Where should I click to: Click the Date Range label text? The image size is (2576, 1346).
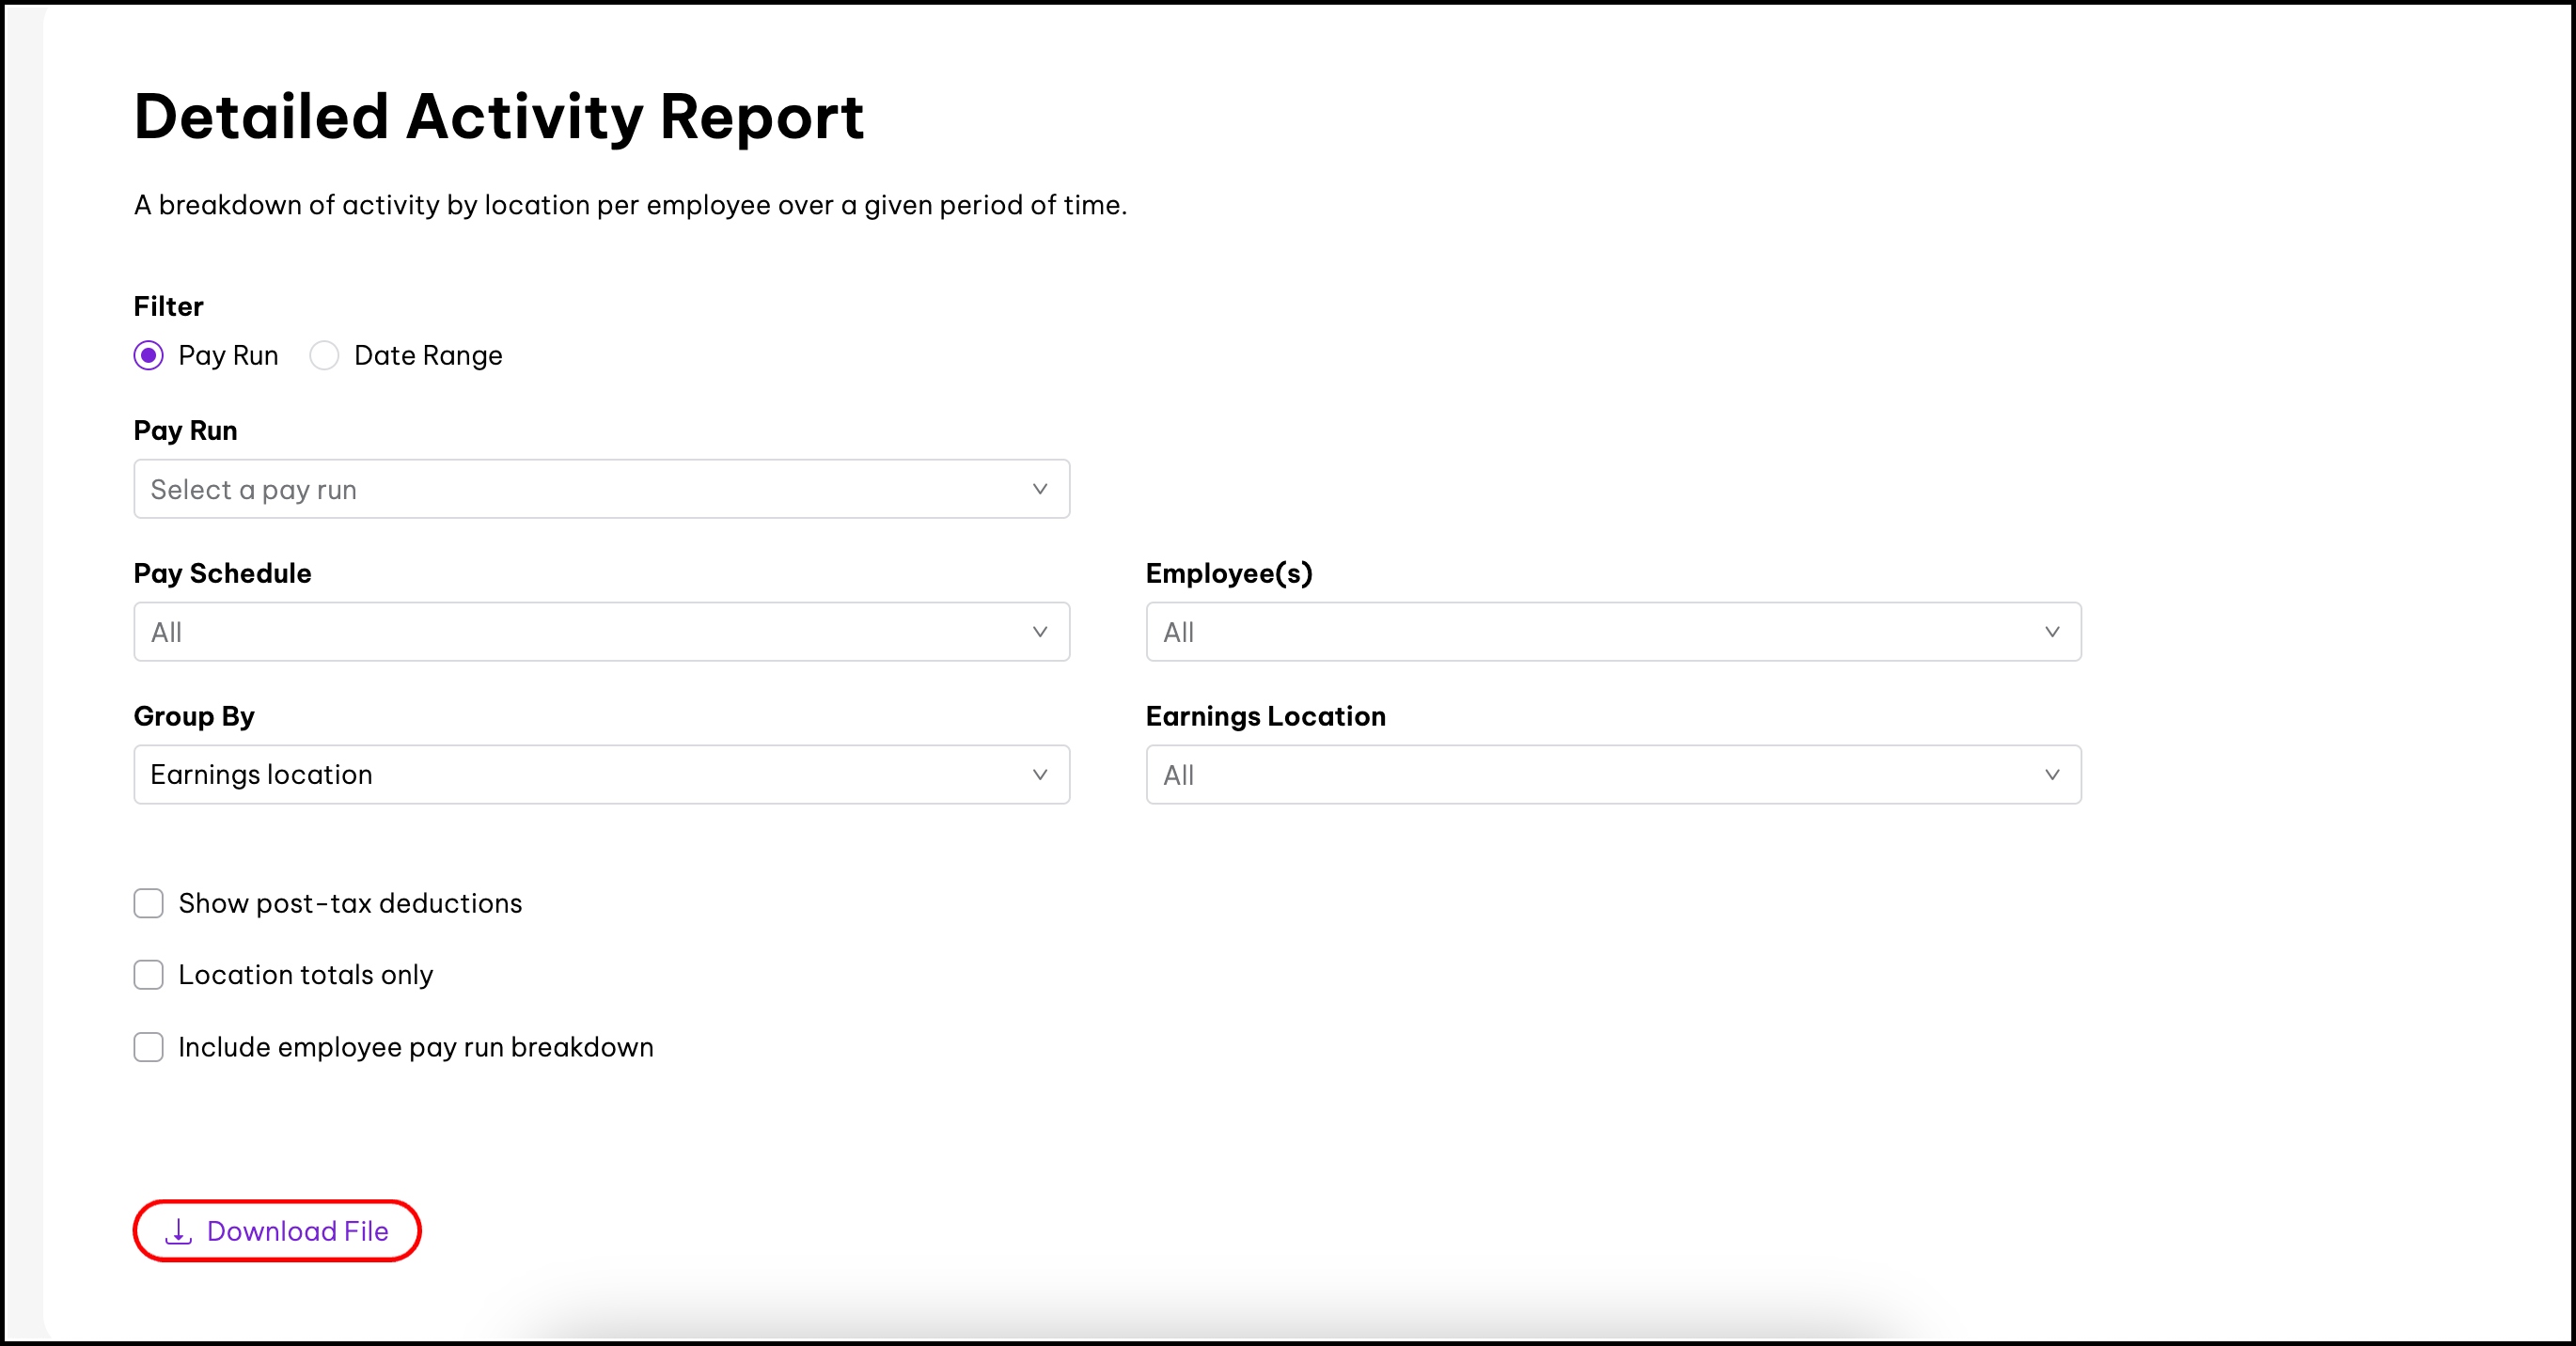click(x=428, y=356)
